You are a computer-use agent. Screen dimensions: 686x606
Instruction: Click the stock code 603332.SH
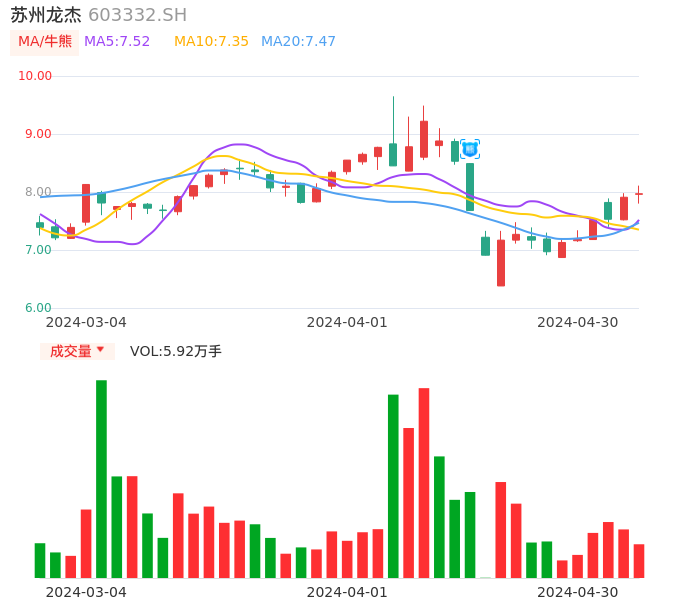[137, 15]
